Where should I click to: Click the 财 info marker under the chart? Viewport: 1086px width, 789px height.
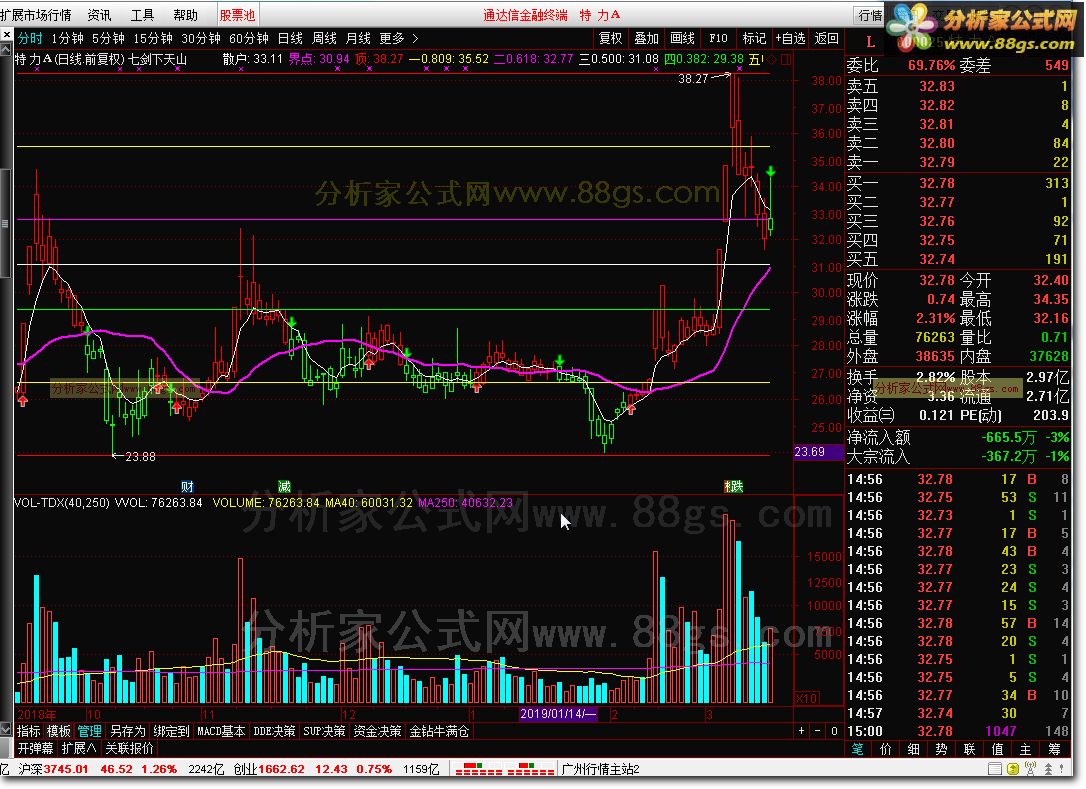pos(187,486)
